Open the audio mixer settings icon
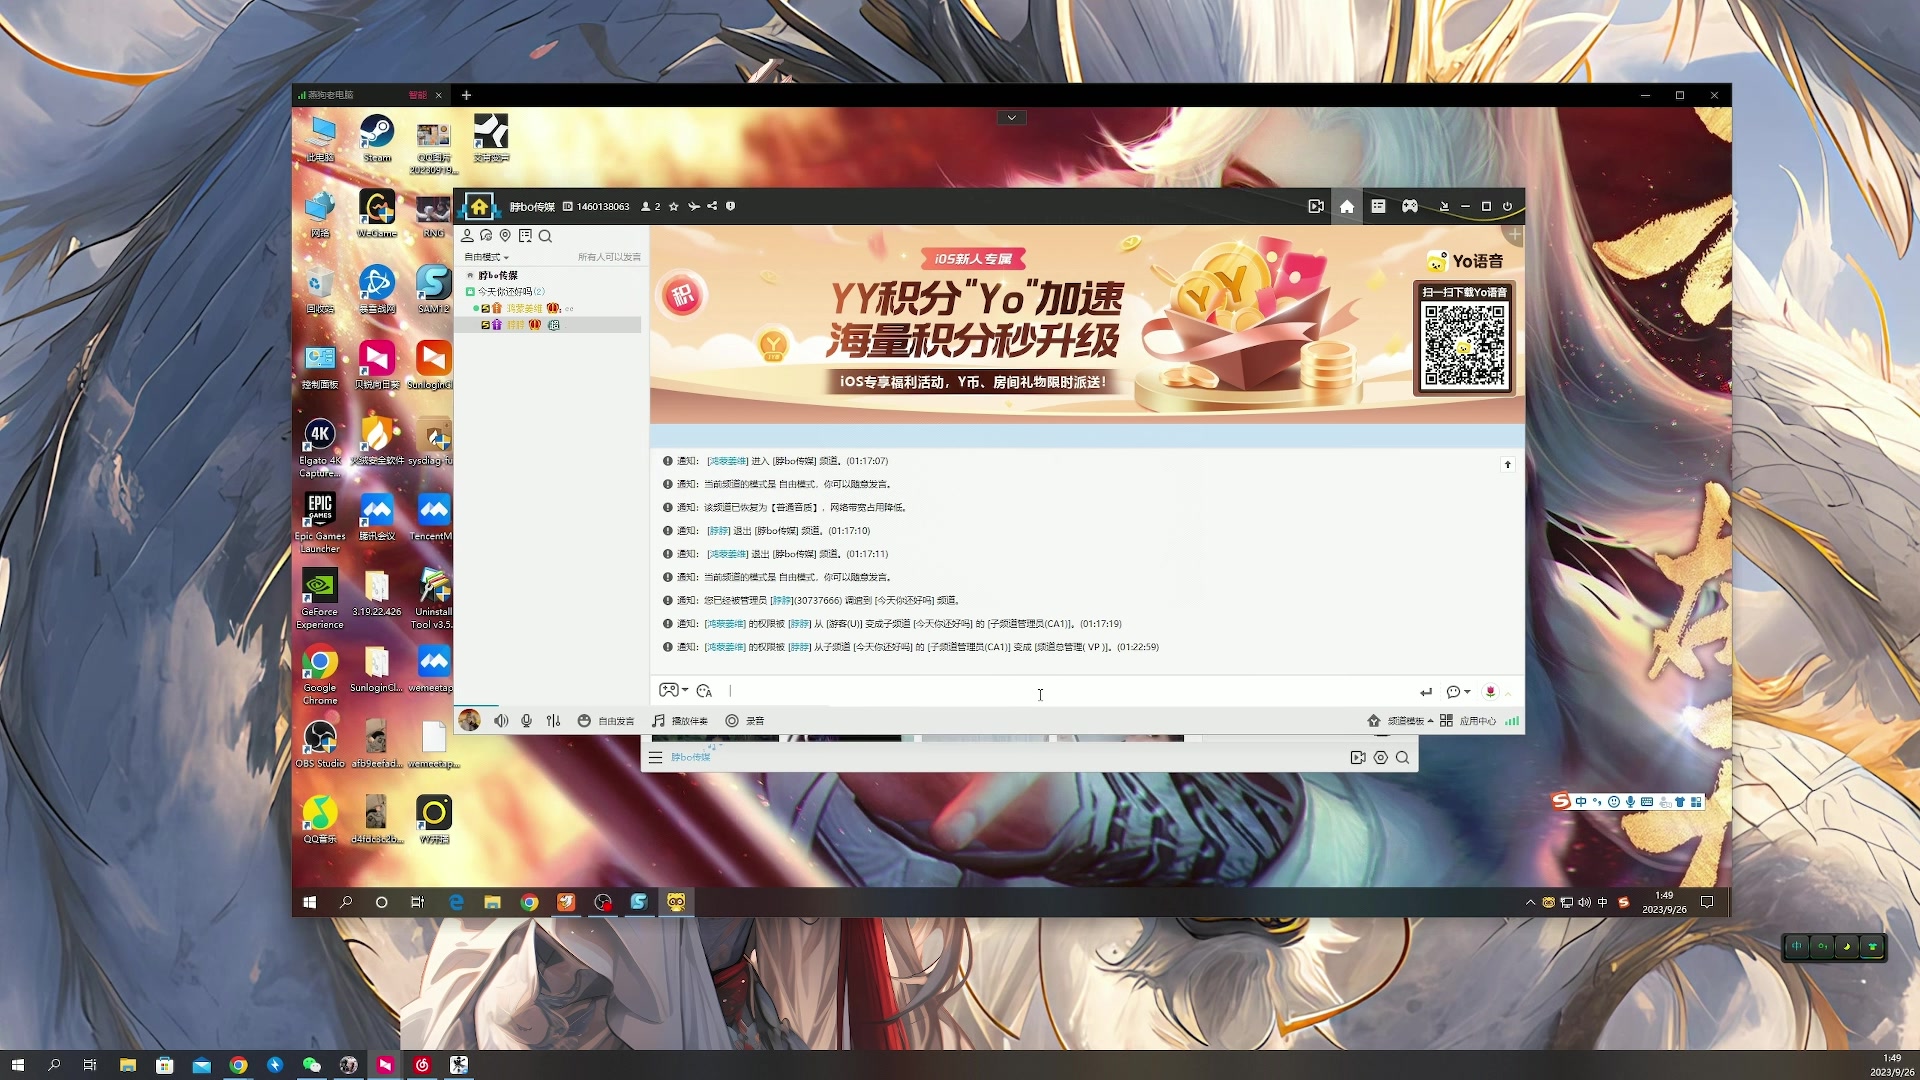 tap(553, 721)
